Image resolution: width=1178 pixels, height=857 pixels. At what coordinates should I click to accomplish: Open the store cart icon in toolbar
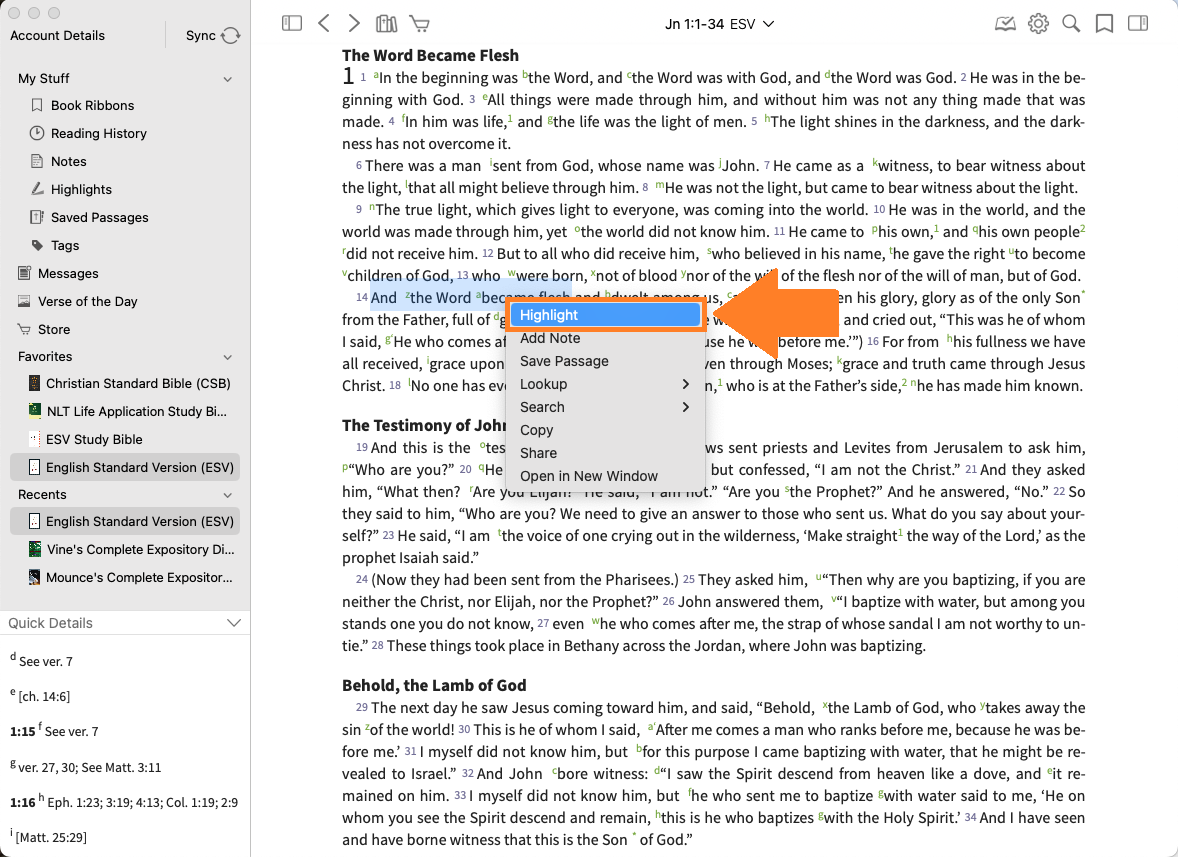pyautogui.click(x=419, y=24)
